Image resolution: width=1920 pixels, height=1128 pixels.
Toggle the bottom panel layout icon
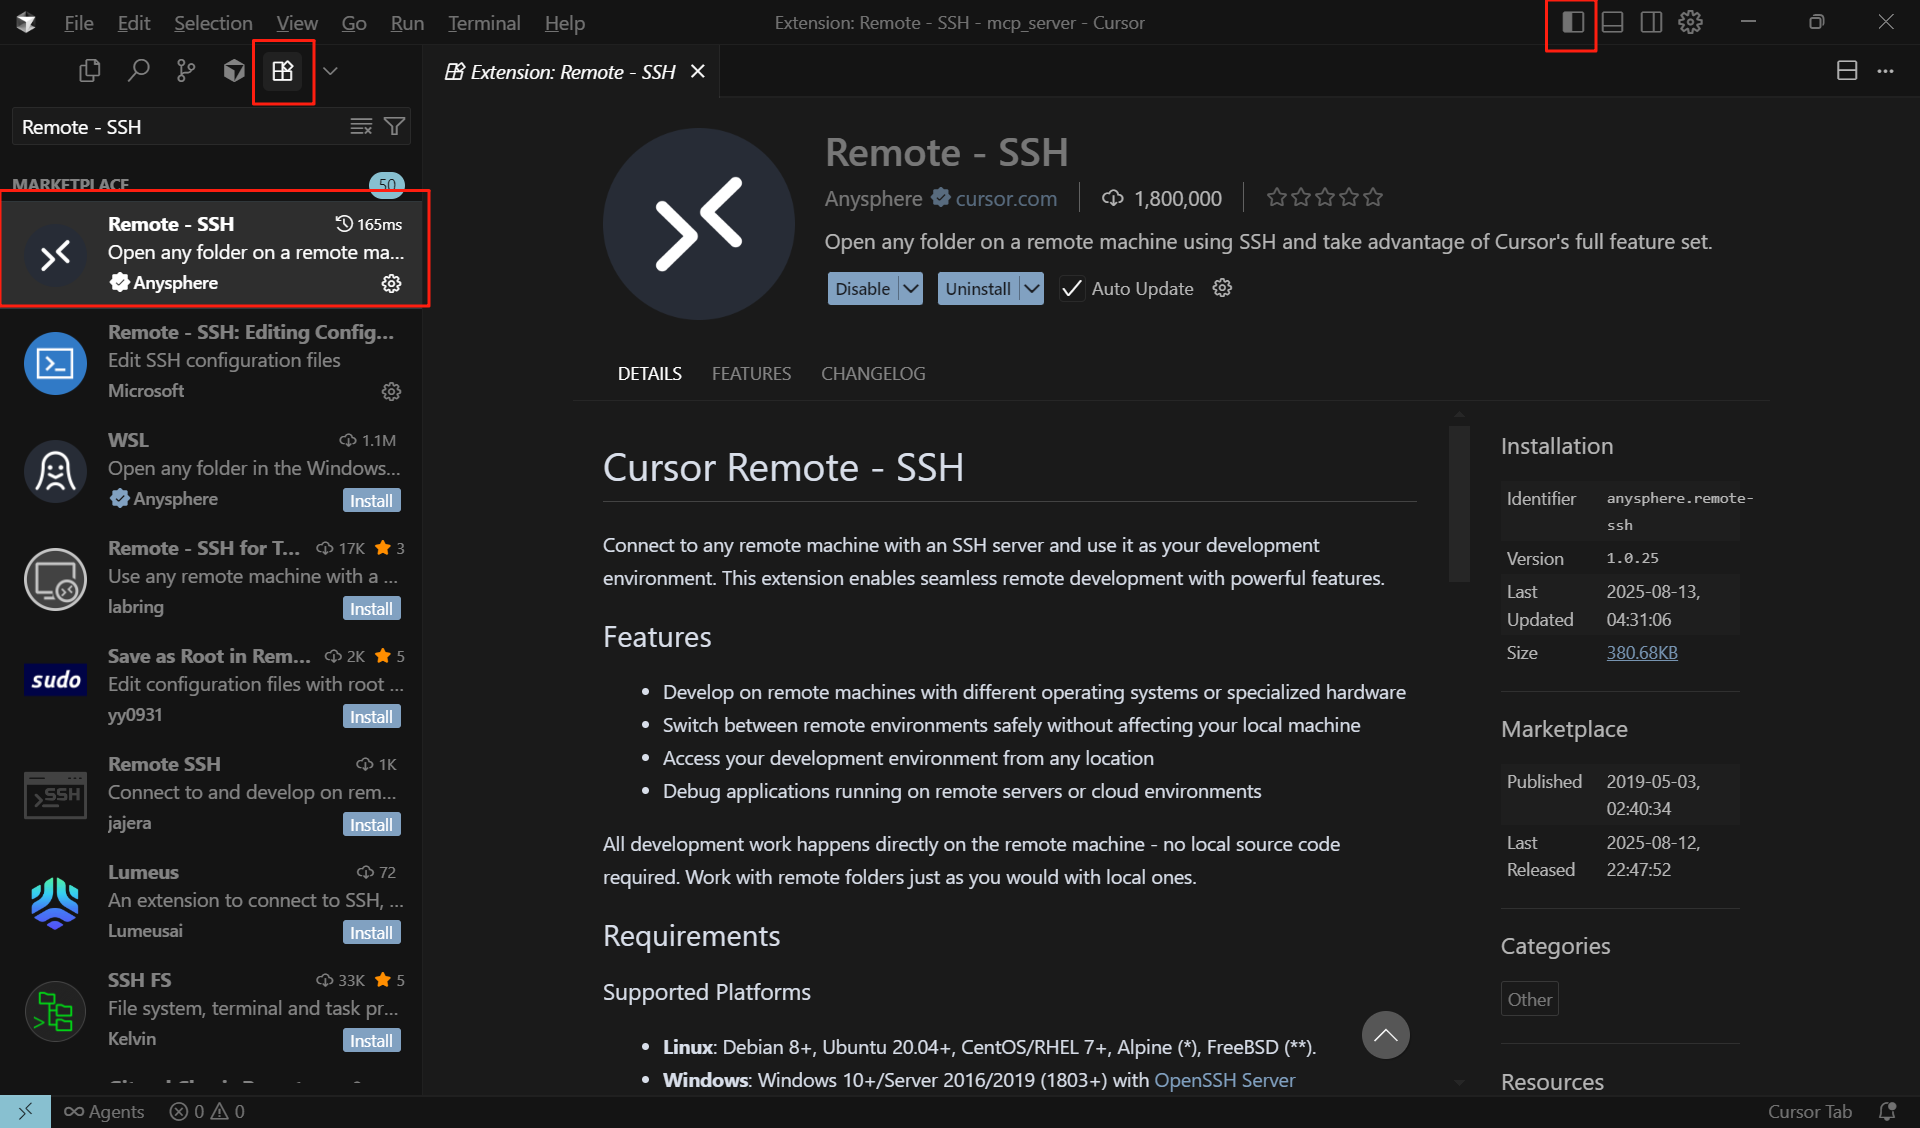(1612, 22)
